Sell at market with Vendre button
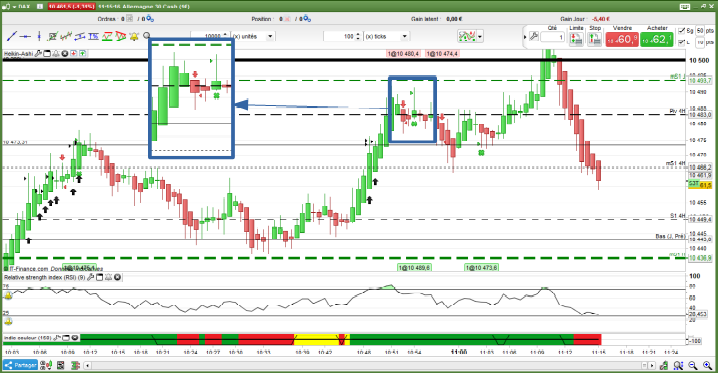 point(622,39)
